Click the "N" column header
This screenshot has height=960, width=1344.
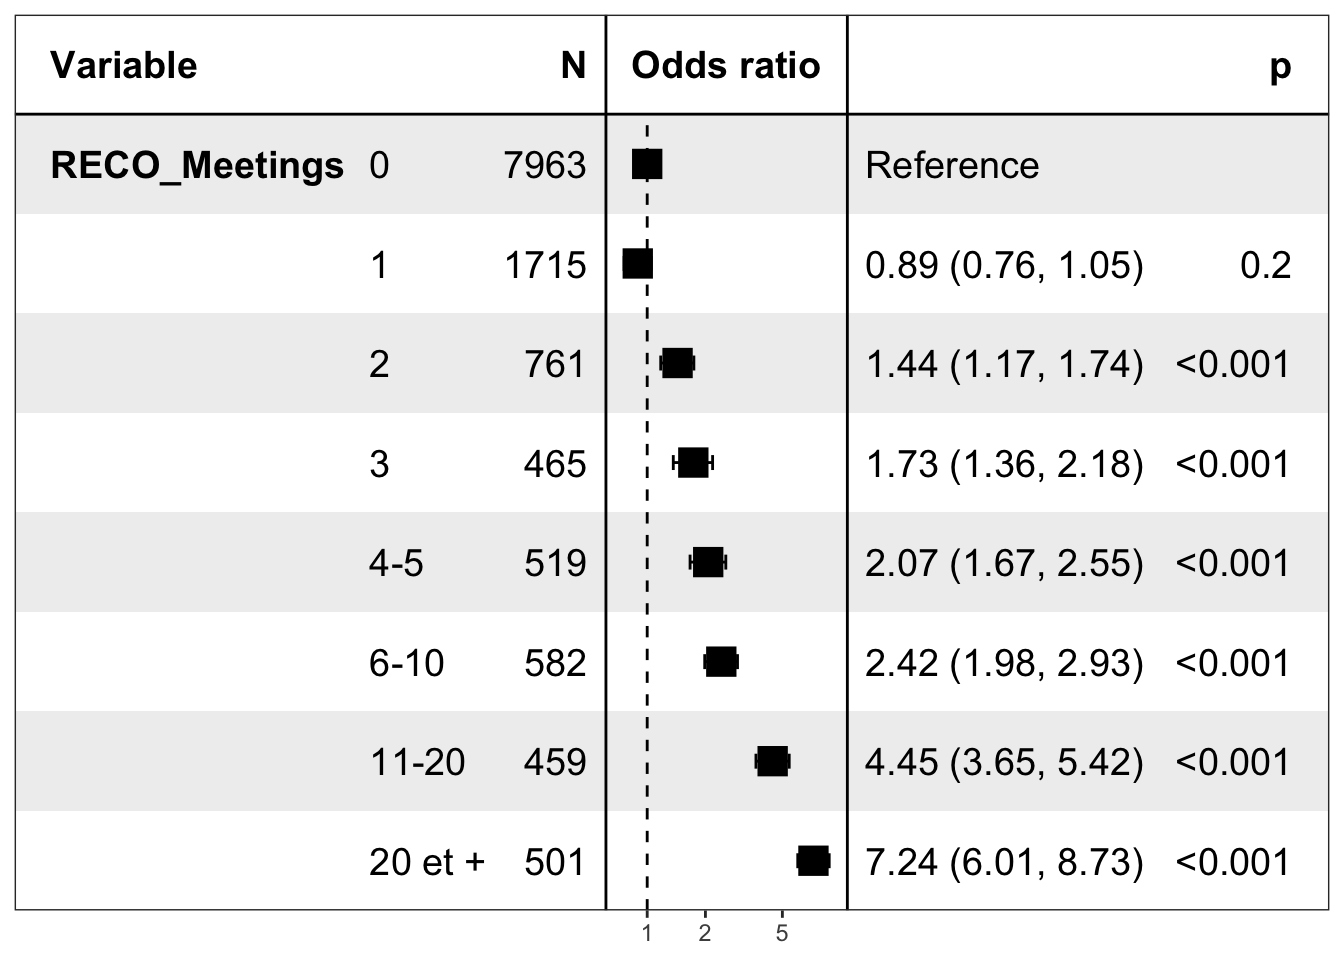[x=573, y=66]
